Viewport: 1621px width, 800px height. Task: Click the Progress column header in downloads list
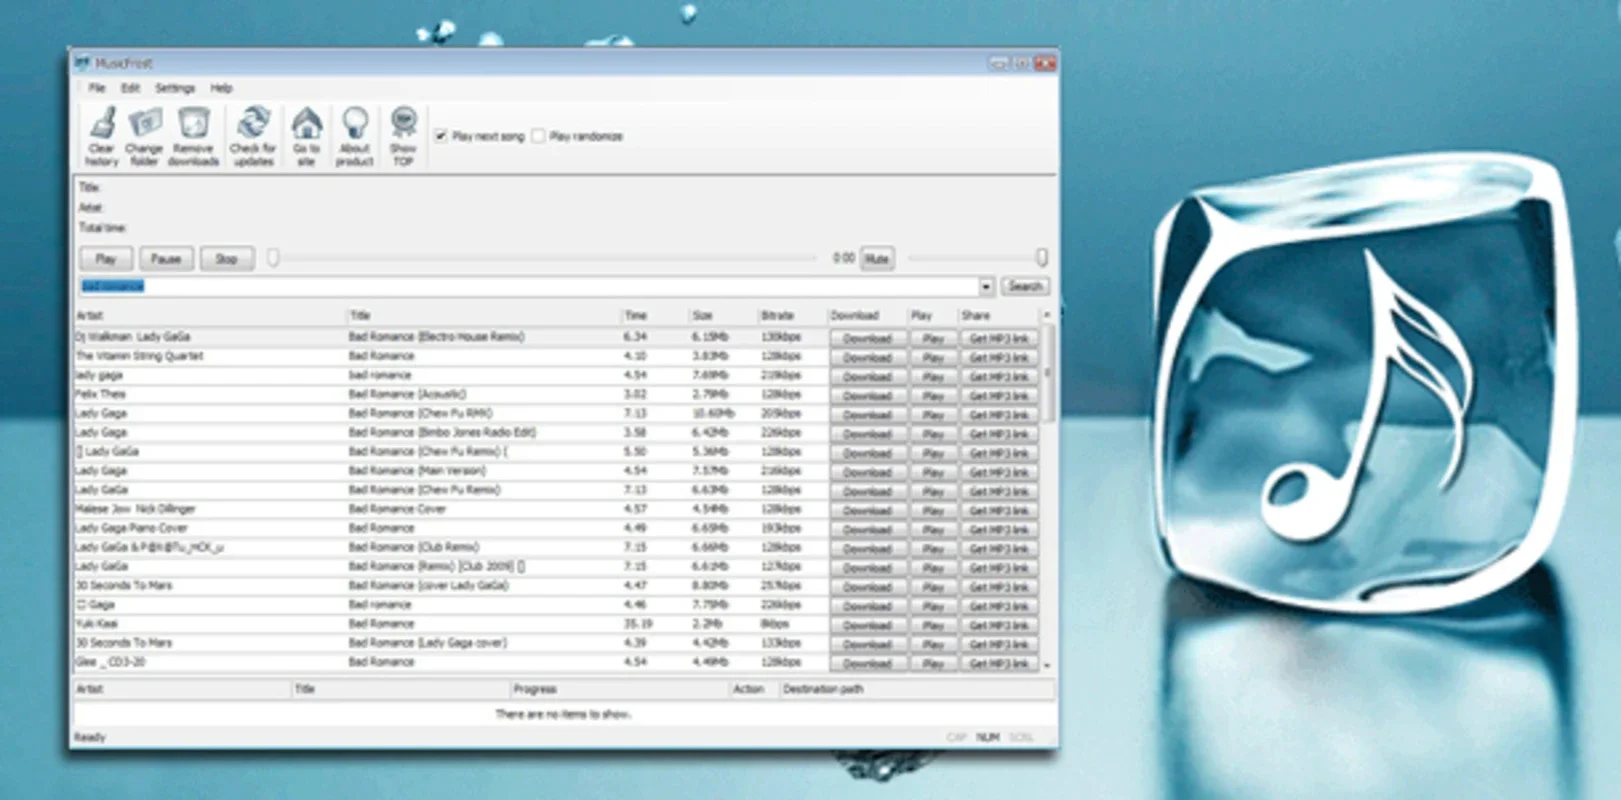618,689
